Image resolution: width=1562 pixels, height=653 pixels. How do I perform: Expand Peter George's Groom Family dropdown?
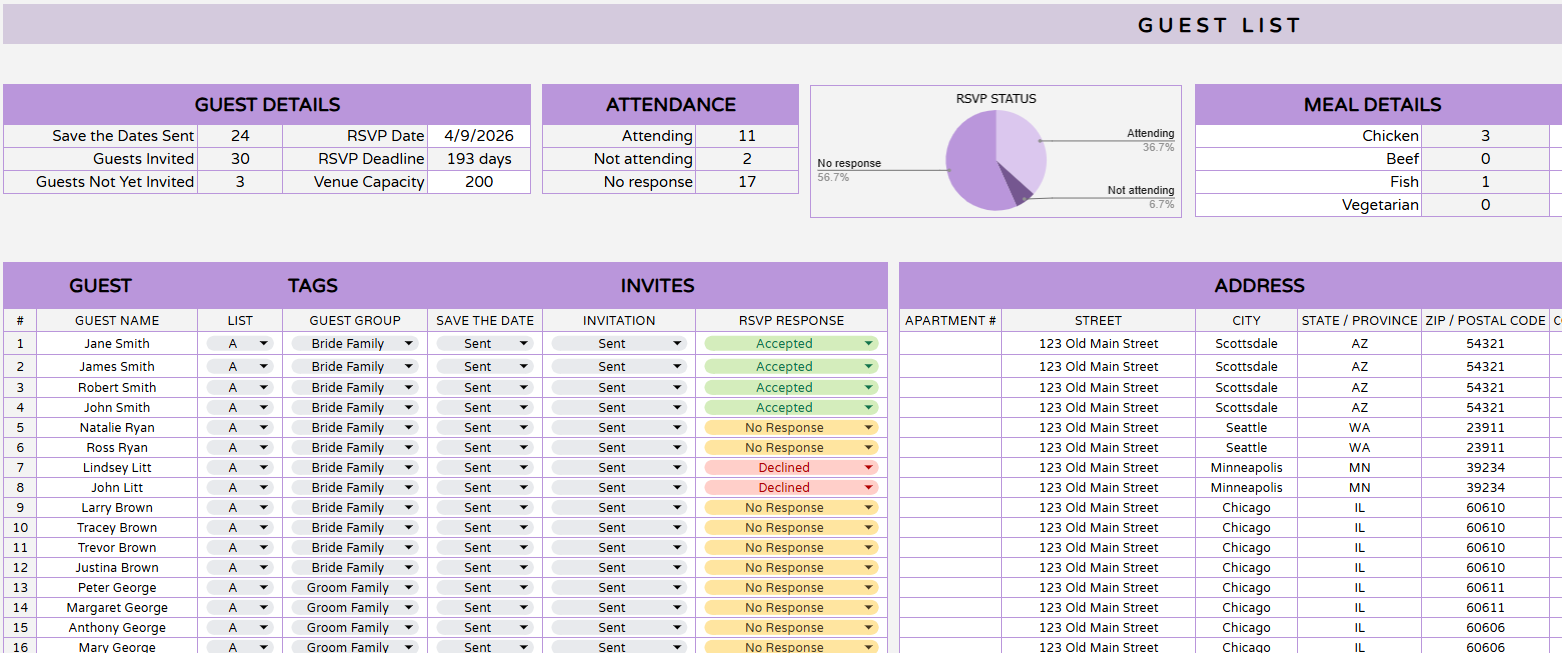coord(408,588)
